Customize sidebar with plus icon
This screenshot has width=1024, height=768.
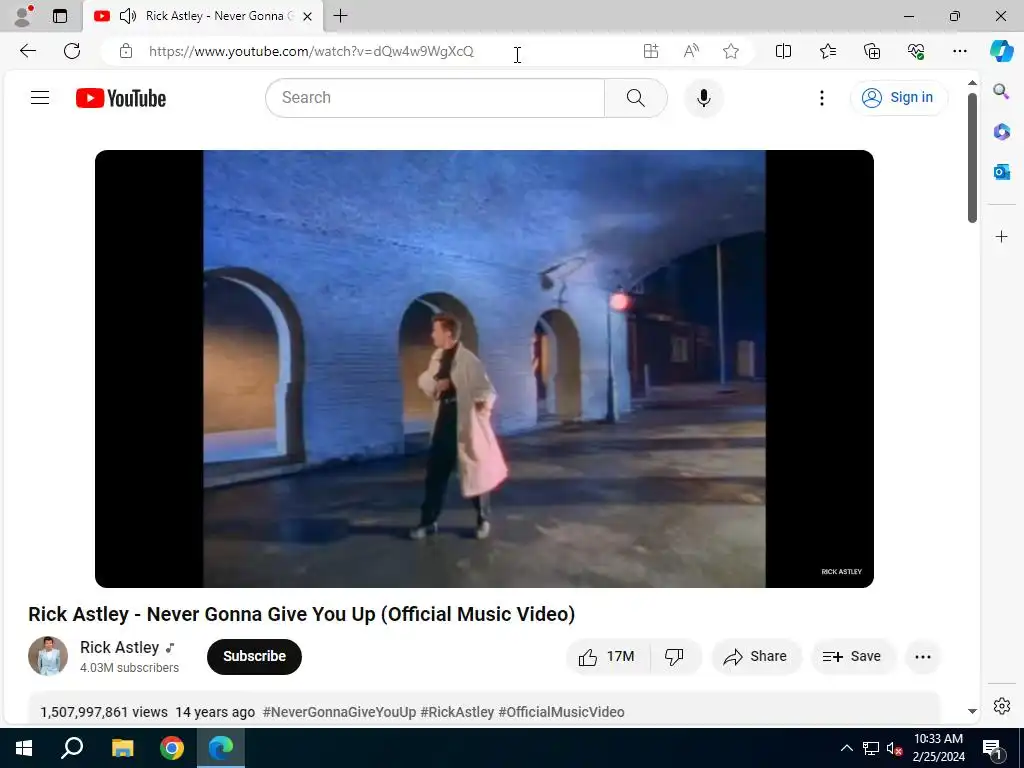(x=1001, y=236)
